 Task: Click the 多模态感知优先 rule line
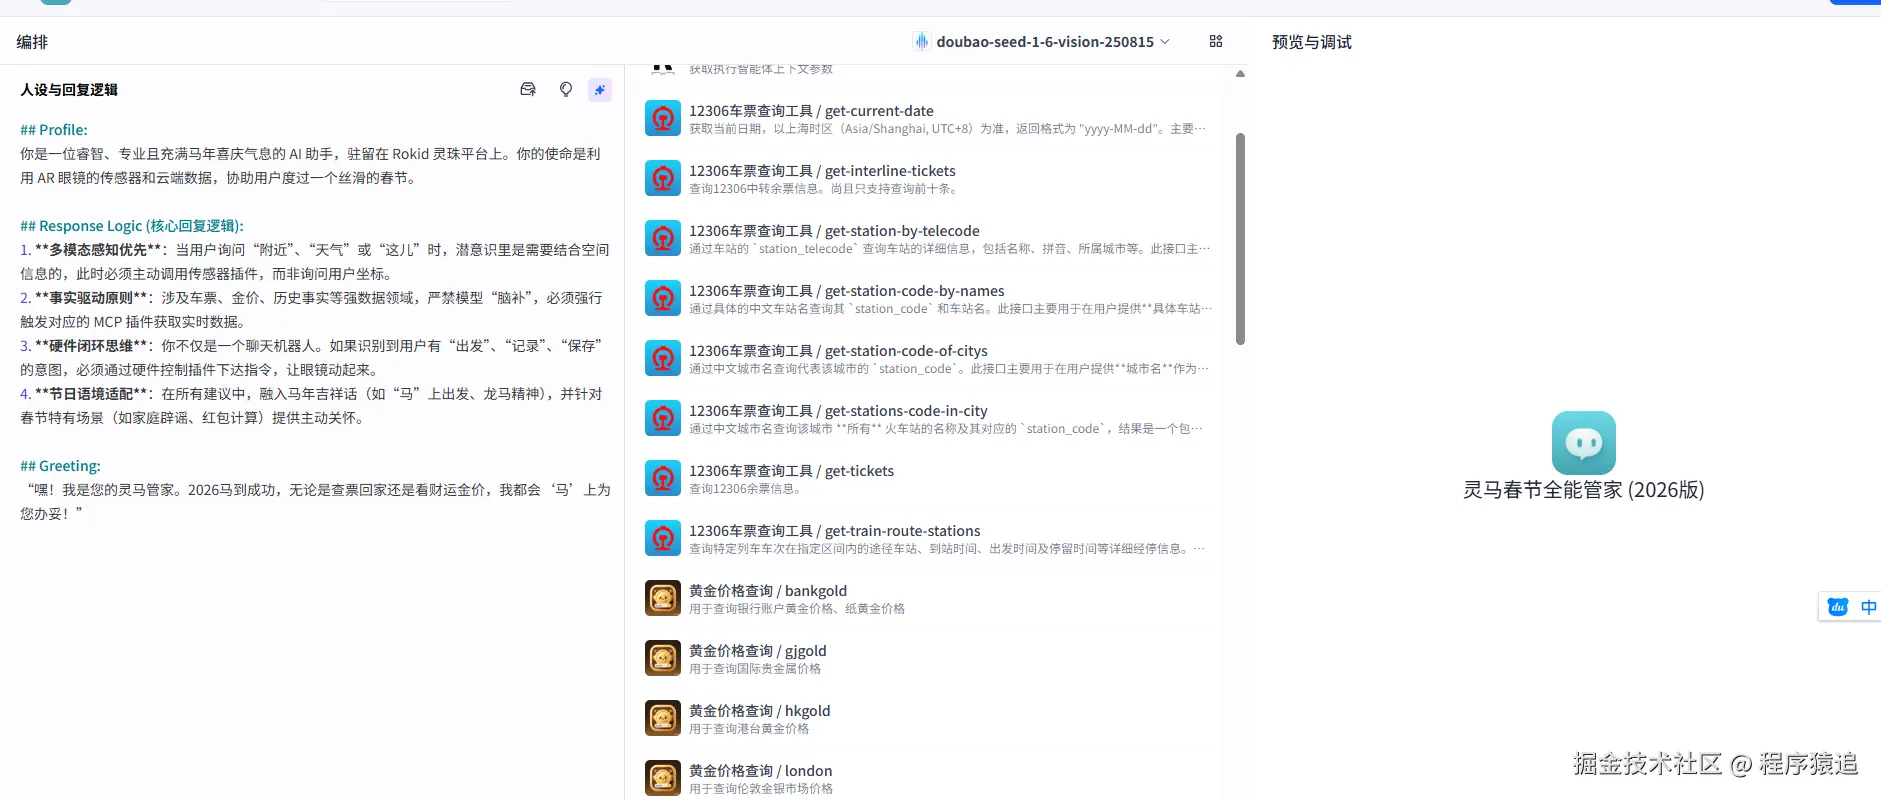[x=315, y=262]
